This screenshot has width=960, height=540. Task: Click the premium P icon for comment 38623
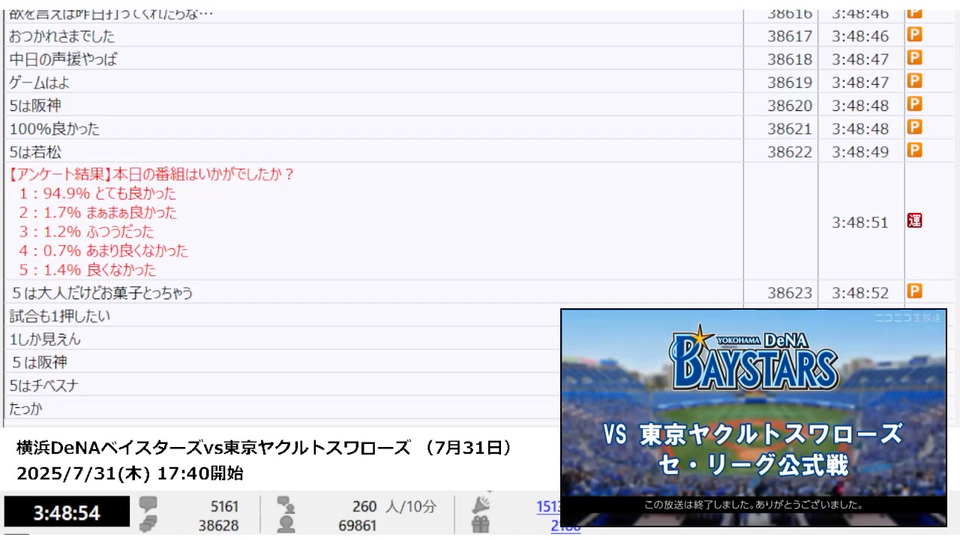914,291
